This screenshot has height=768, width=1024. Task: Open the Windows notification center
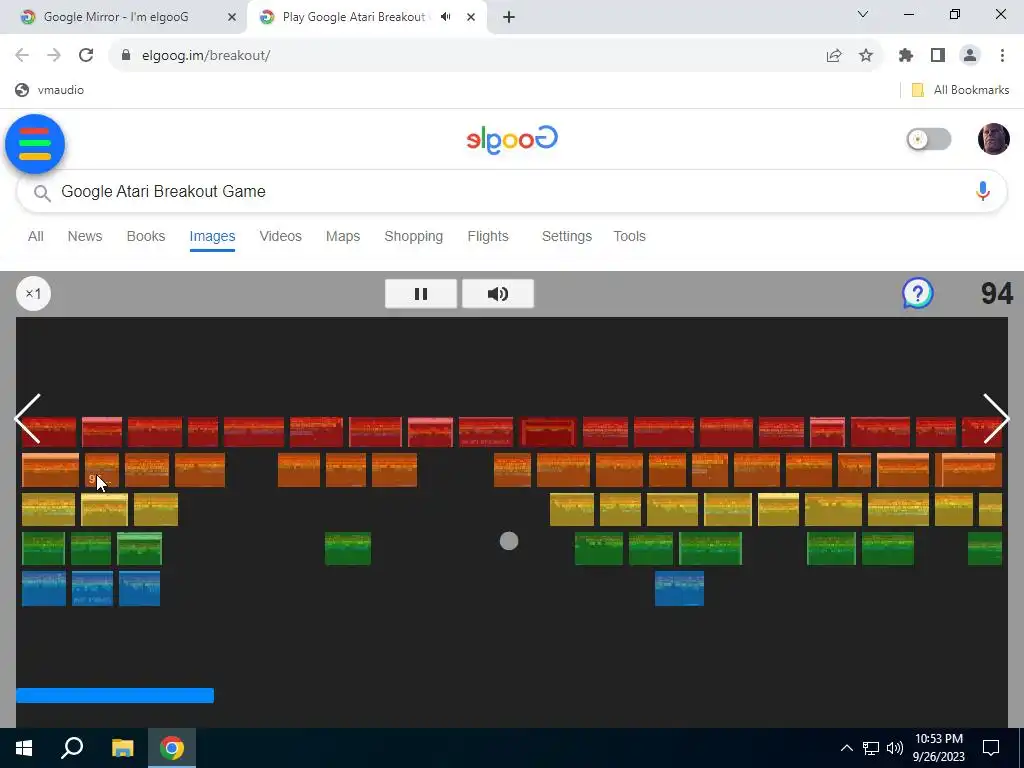(991, 748)
